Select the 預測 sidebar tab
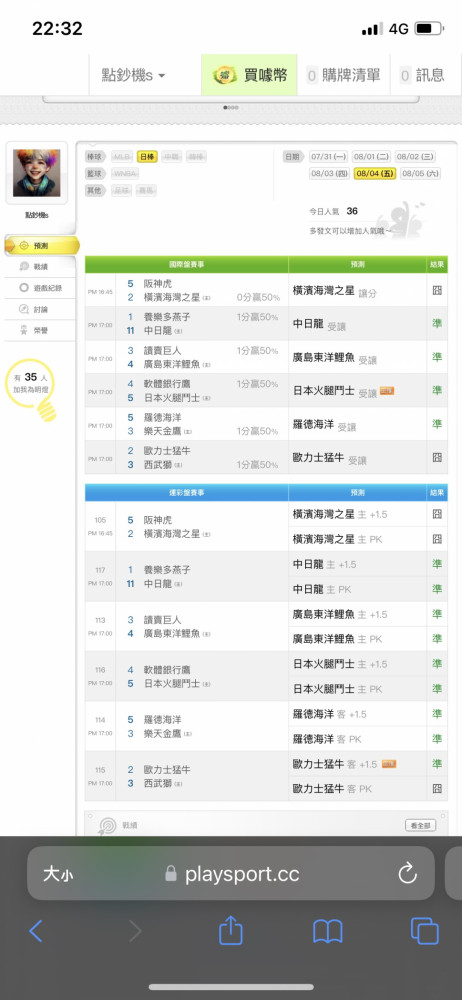Screen dimensions: 462x1000 [x=41, y=246]
